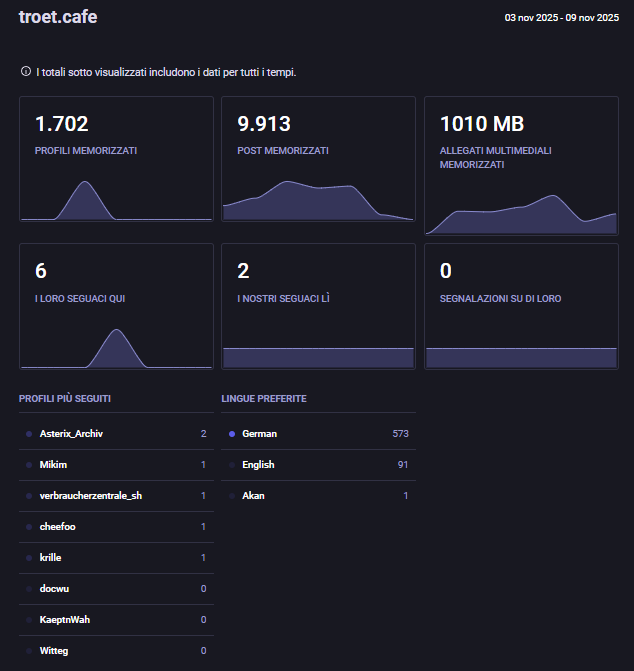Select the I Nostri Seguaci Lì card
This screenshot has width=634, height=671.
coord(318,306)
